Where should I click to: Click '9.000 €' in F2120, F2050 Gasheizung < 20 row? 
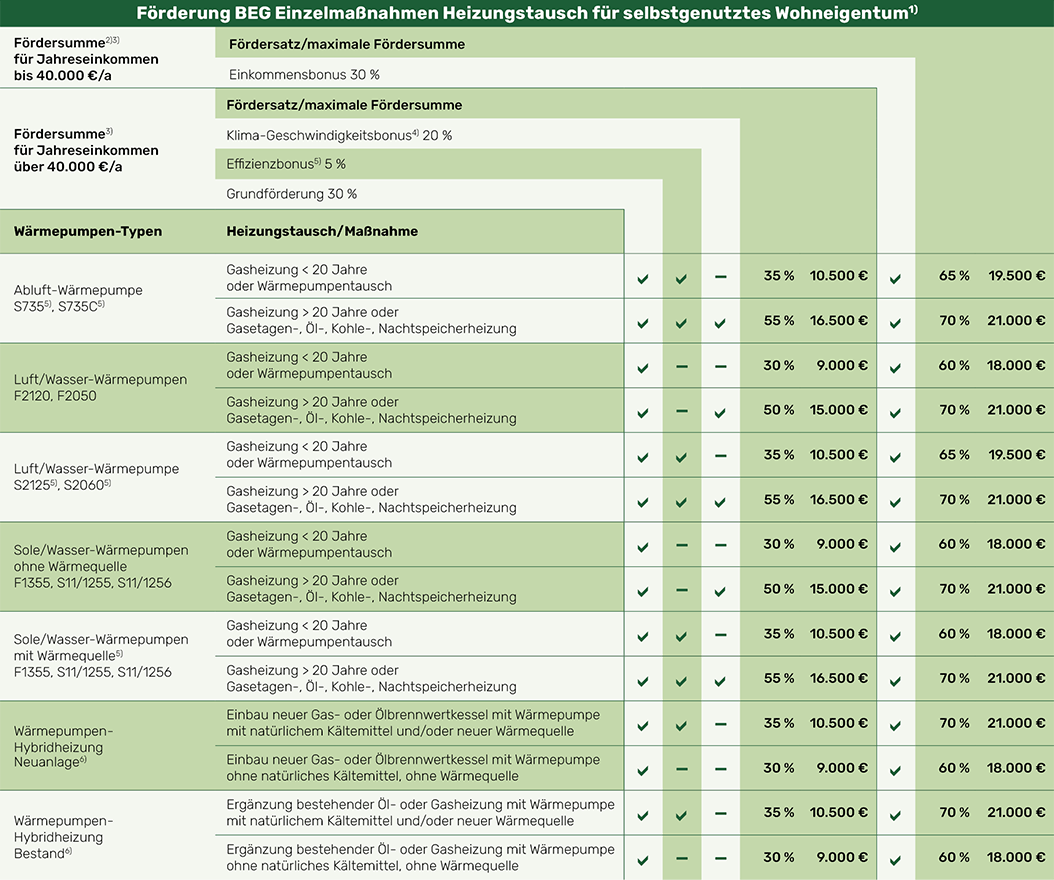(x=842, y=366)
